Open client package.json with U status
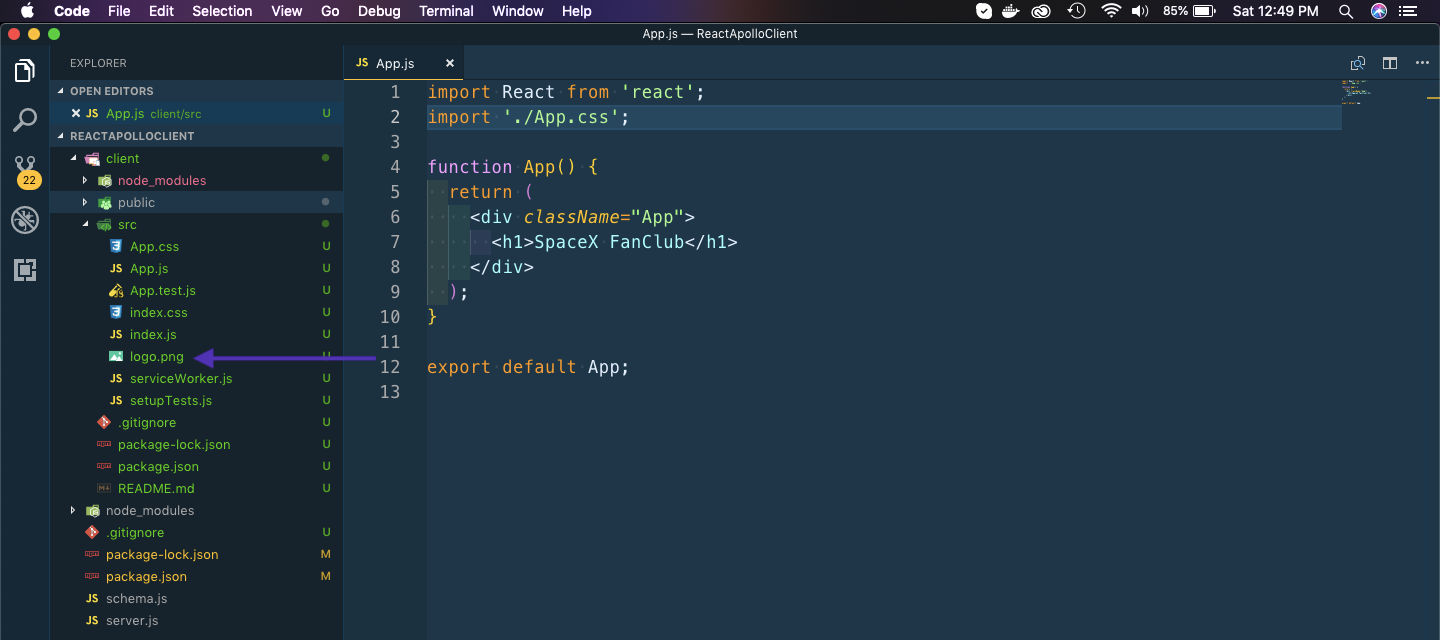 [x=158, y=466]
